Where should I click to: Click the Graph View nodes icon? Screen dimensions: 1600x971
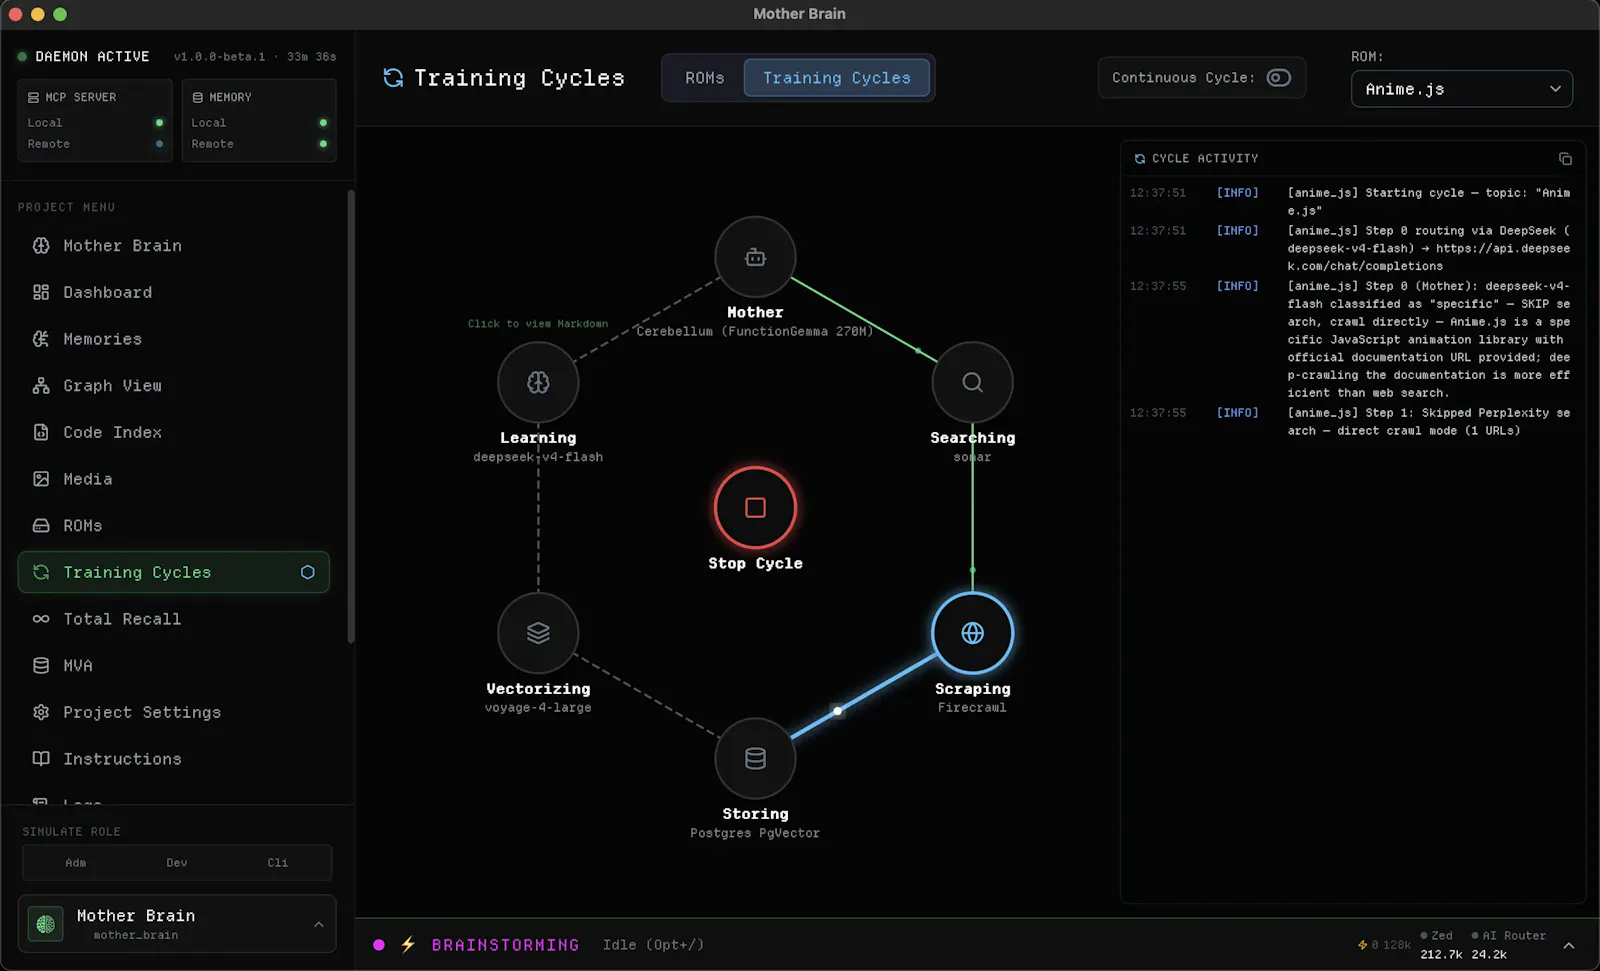click(41, 386)
